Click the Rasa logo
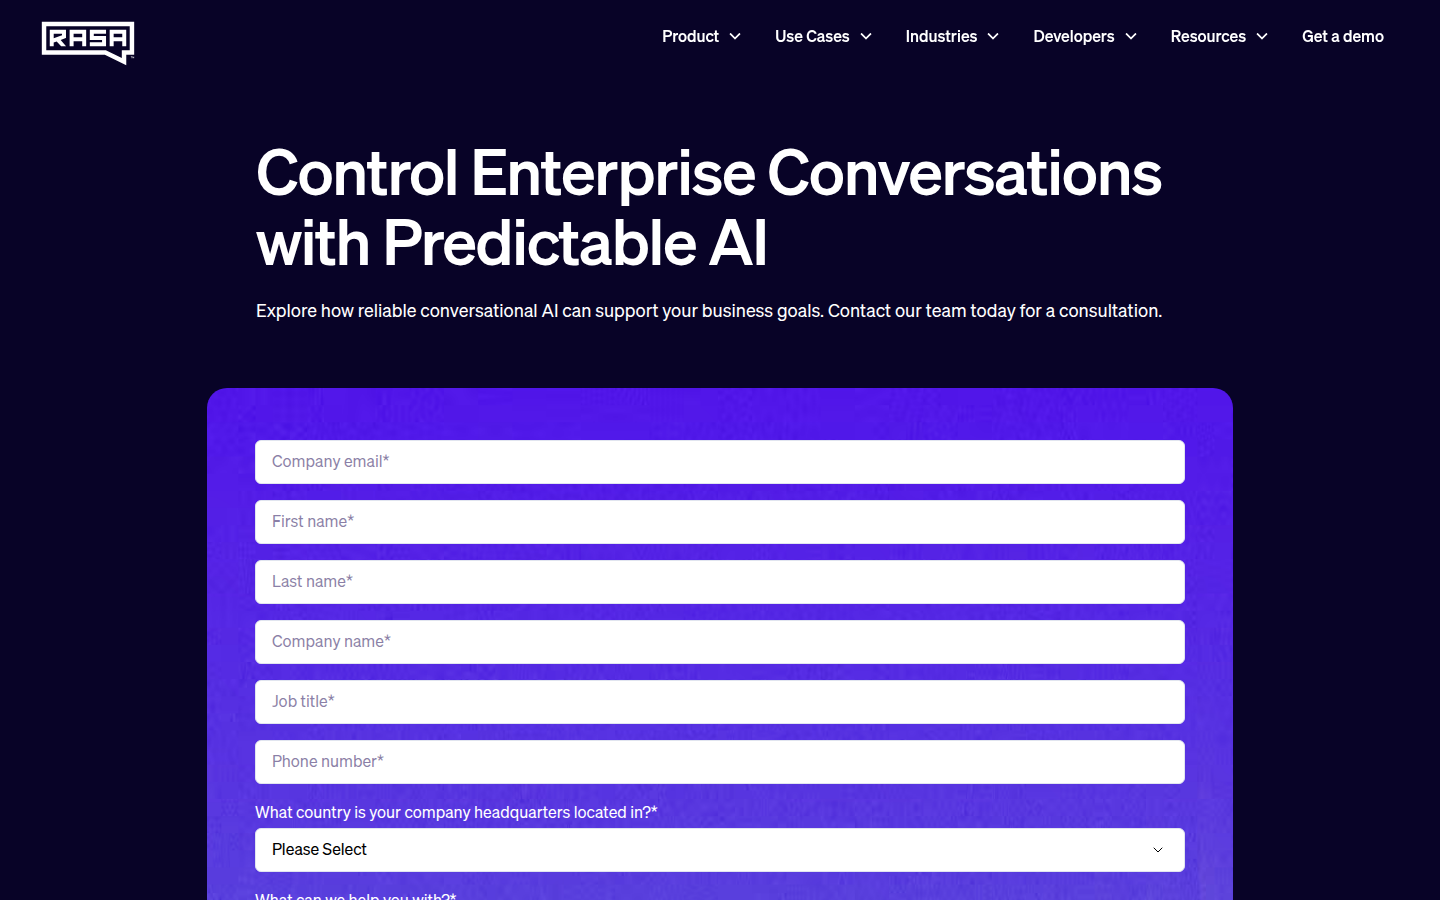The height and width of the screenshot is (900, 1440). point(88,42)
